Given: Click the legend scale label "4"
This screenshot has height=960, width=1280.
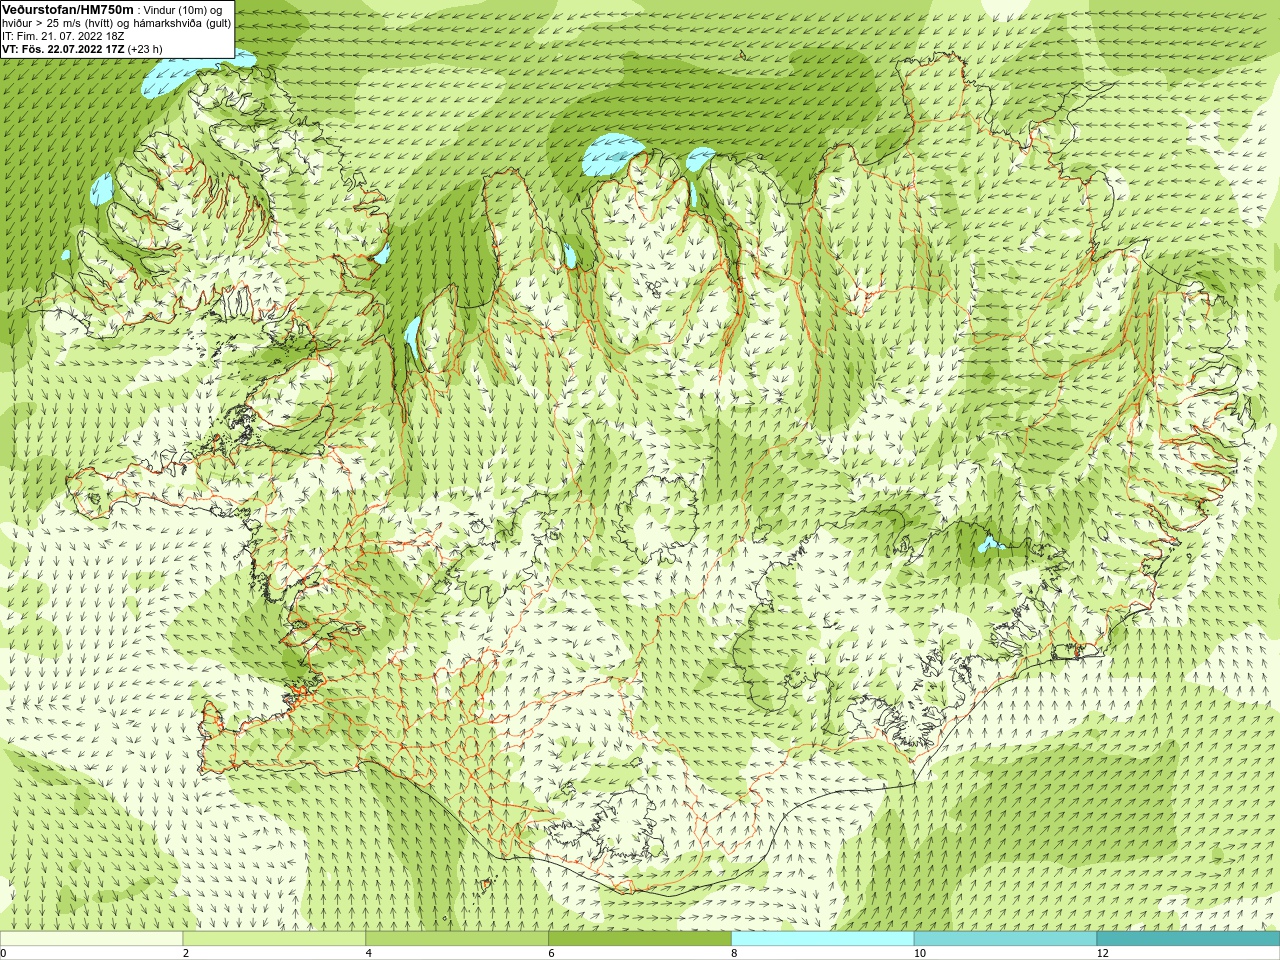Looking at the screenshot, I should point(369,953).
